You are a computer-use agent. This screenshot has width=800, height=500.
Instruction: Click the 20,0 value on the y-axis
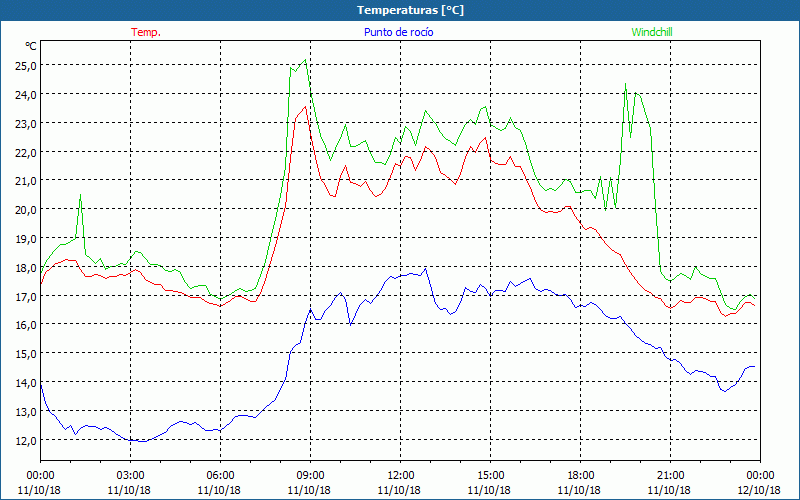[x=26, y=209]
